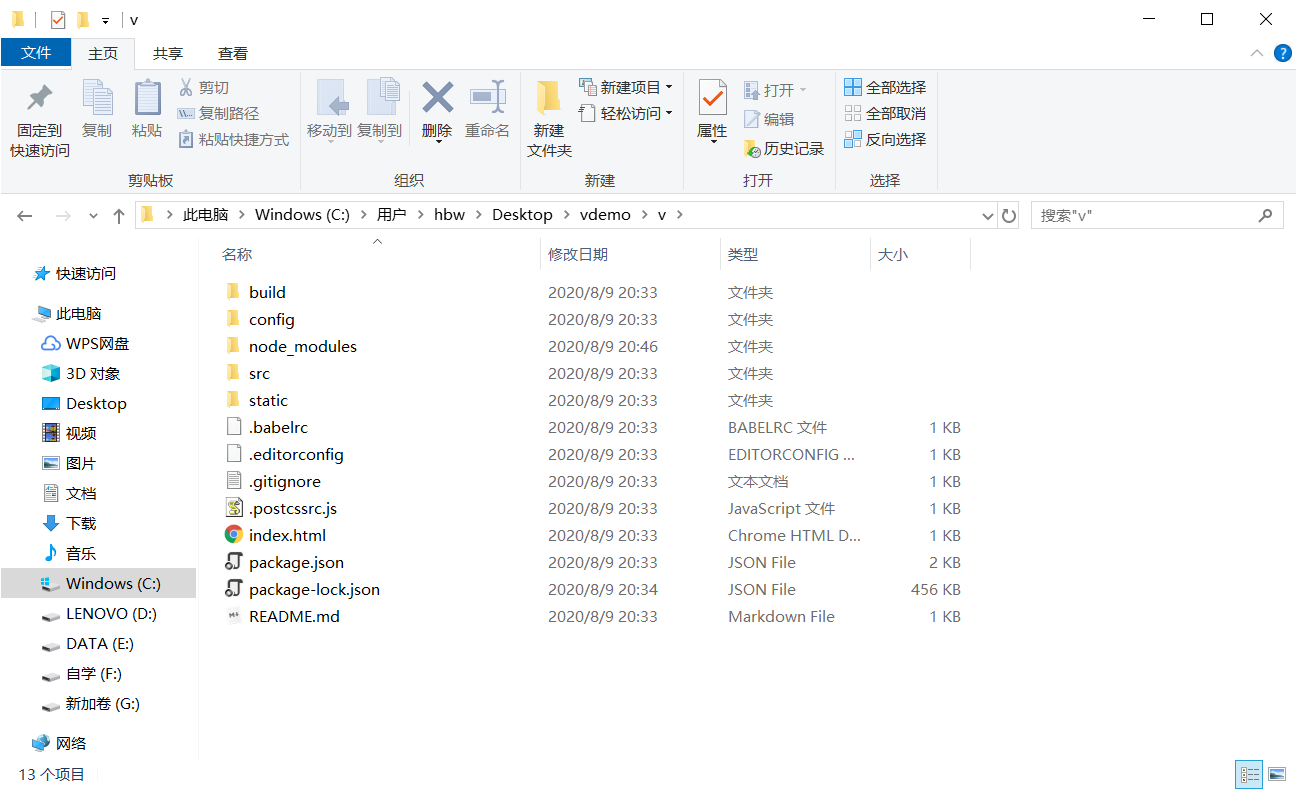Click the search box 搜索"v"
Image resolution: width=1297 pixels, height=790 pixels.
1156,215
